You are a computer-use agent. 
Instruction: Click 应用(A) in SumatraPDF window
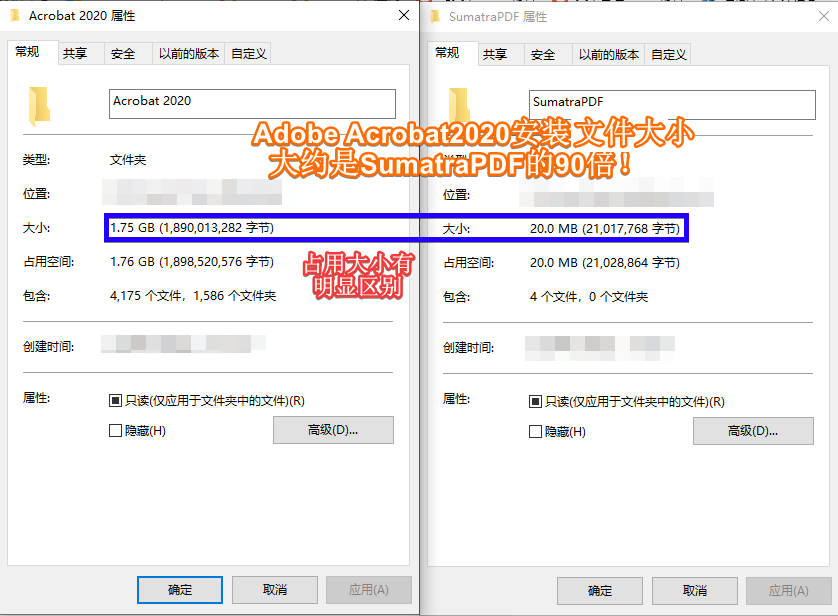(789, 591)
